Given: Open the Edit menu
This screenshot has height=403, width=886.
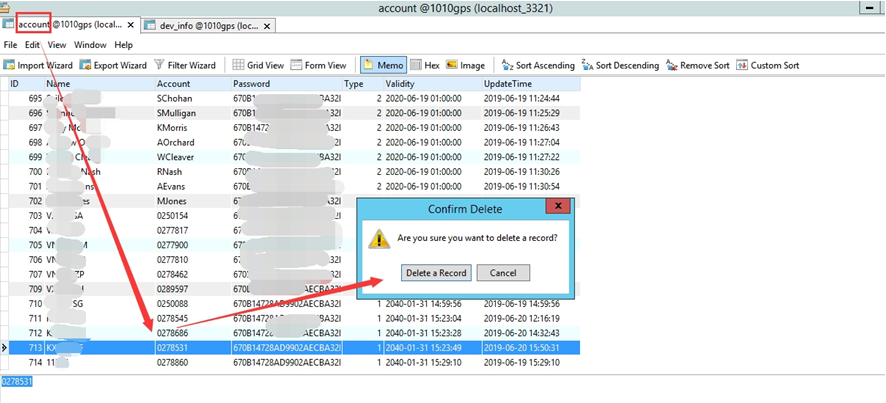Looking at the screenshot, I should click(33, 45).
